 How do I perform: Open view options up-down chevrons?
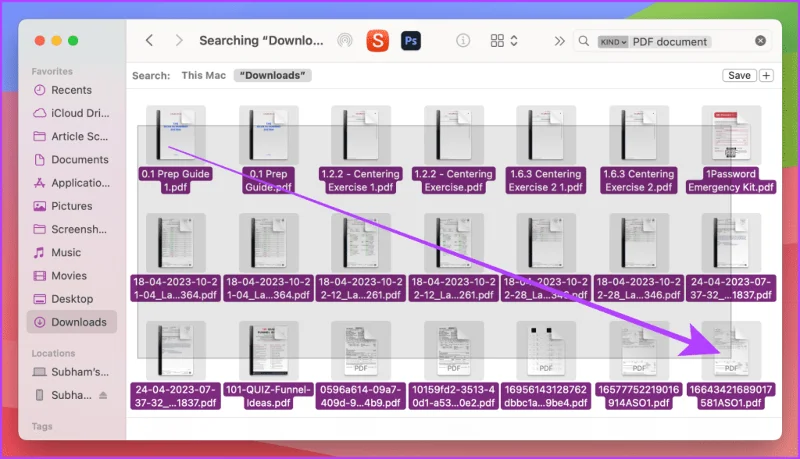[x=514, y=41]
